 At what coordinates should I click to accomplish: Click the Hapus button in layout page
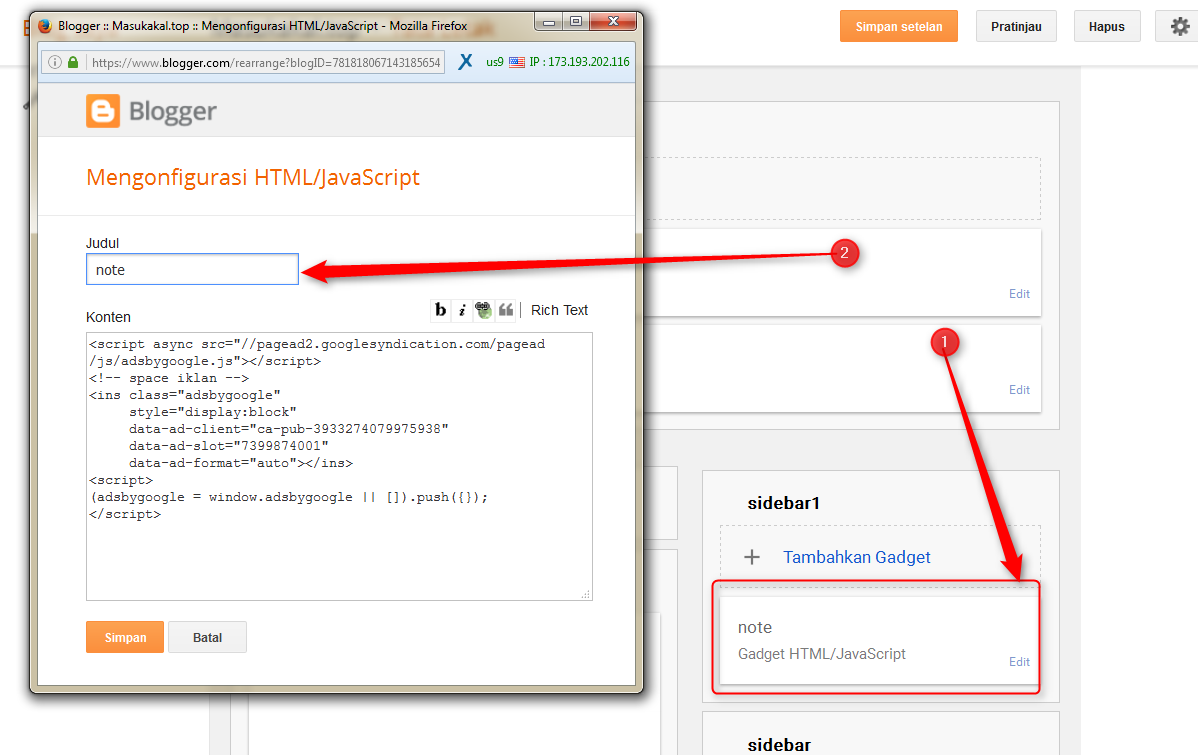(1106, 26)
